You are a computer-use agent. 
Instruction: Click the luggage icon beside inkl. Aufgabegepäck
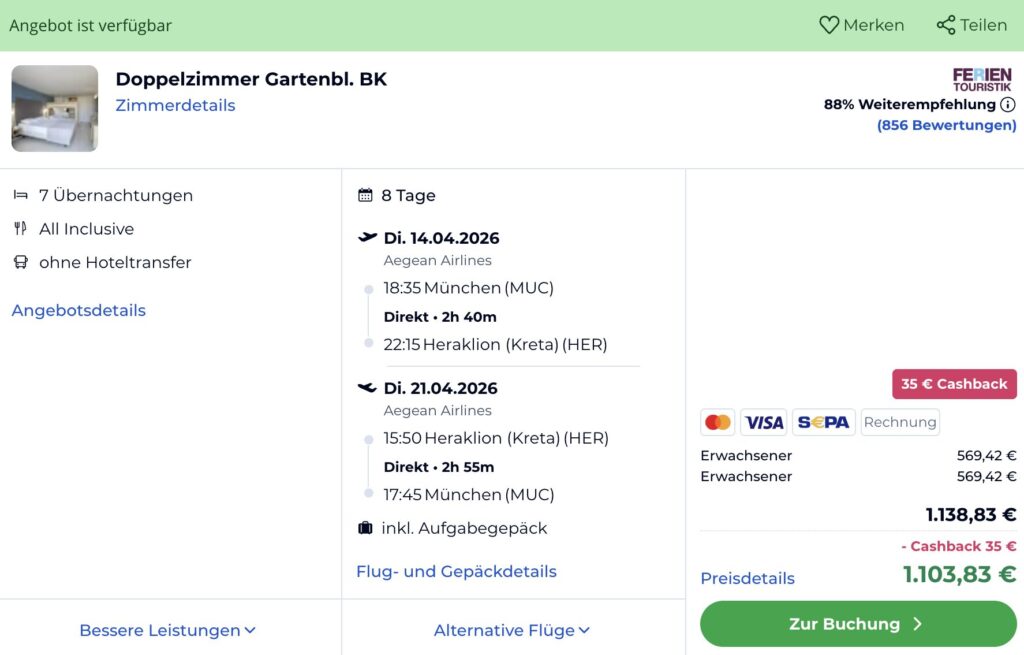pos(363,528)
